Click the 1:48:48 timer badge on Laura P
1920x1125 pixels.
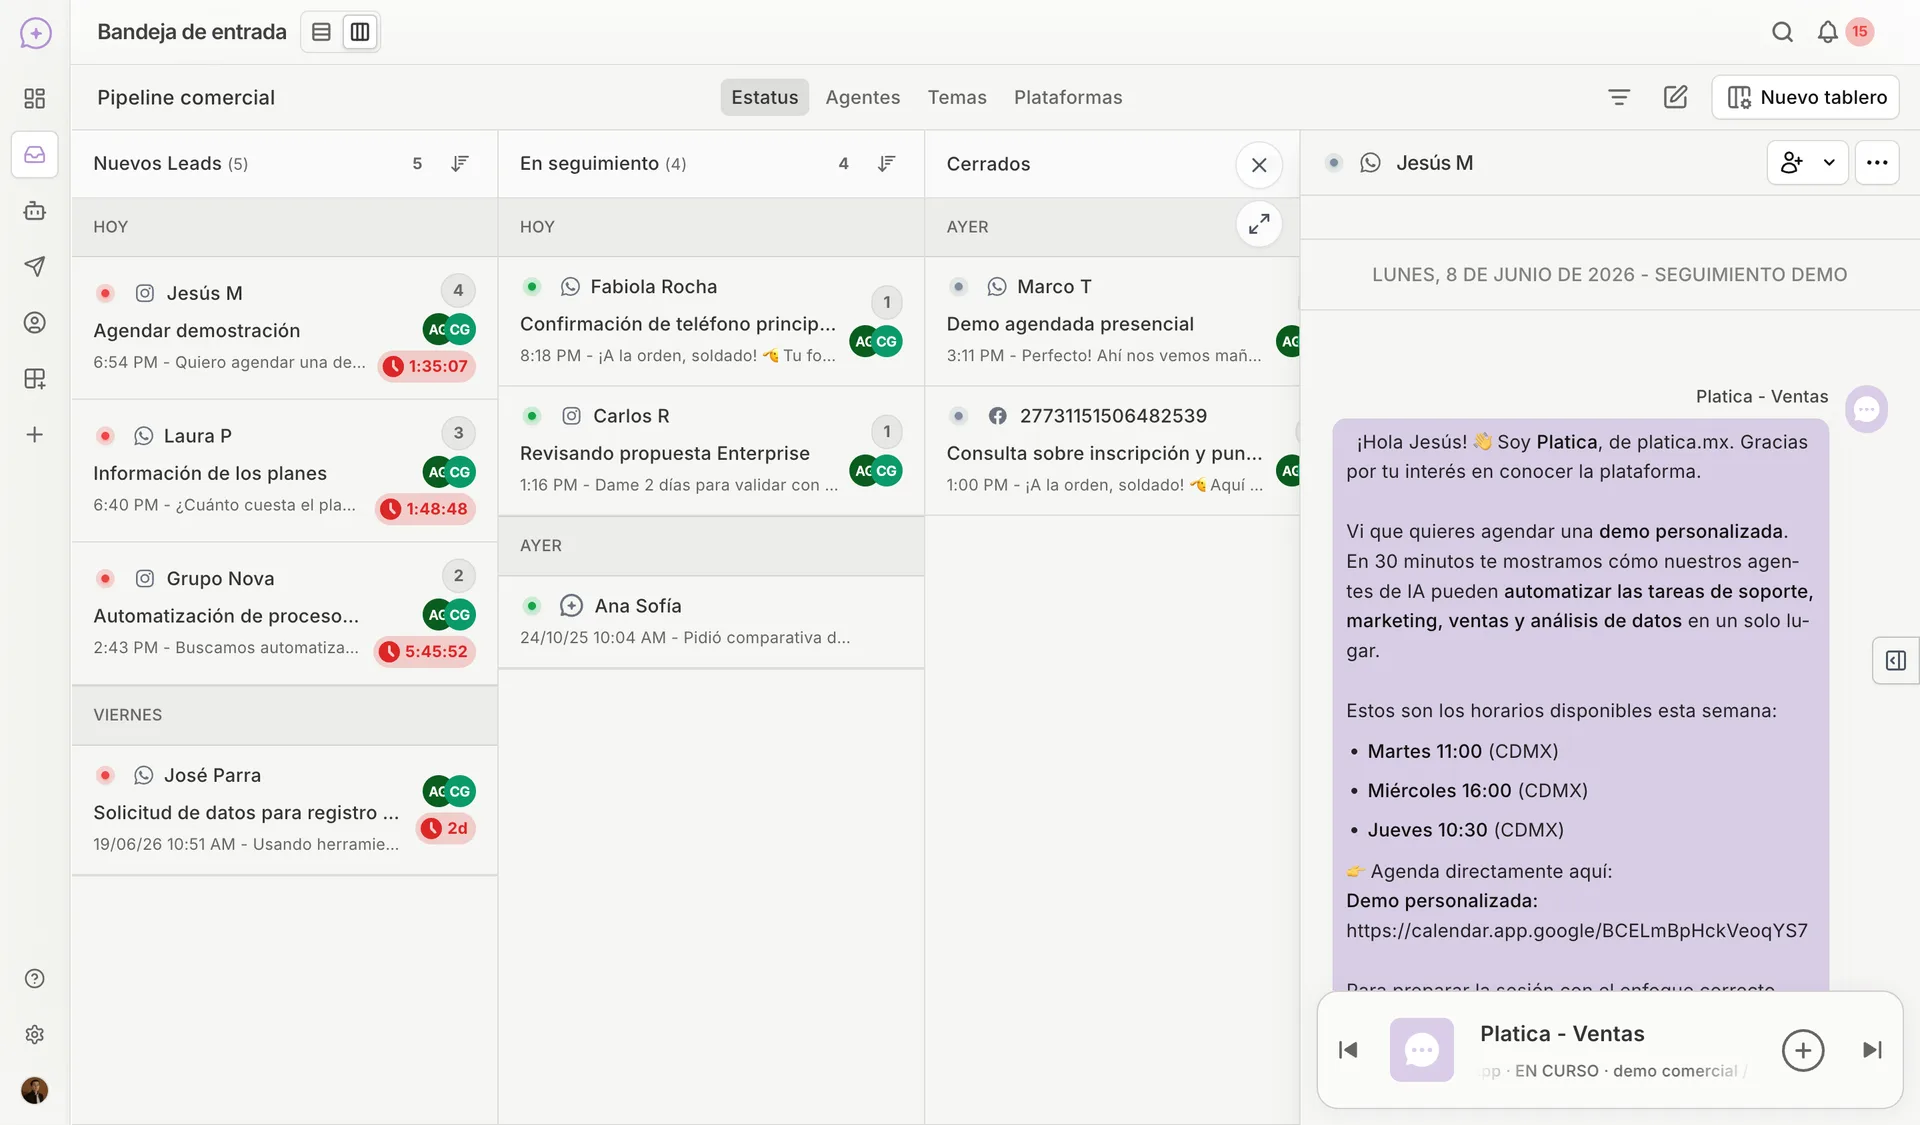[426, 509]
